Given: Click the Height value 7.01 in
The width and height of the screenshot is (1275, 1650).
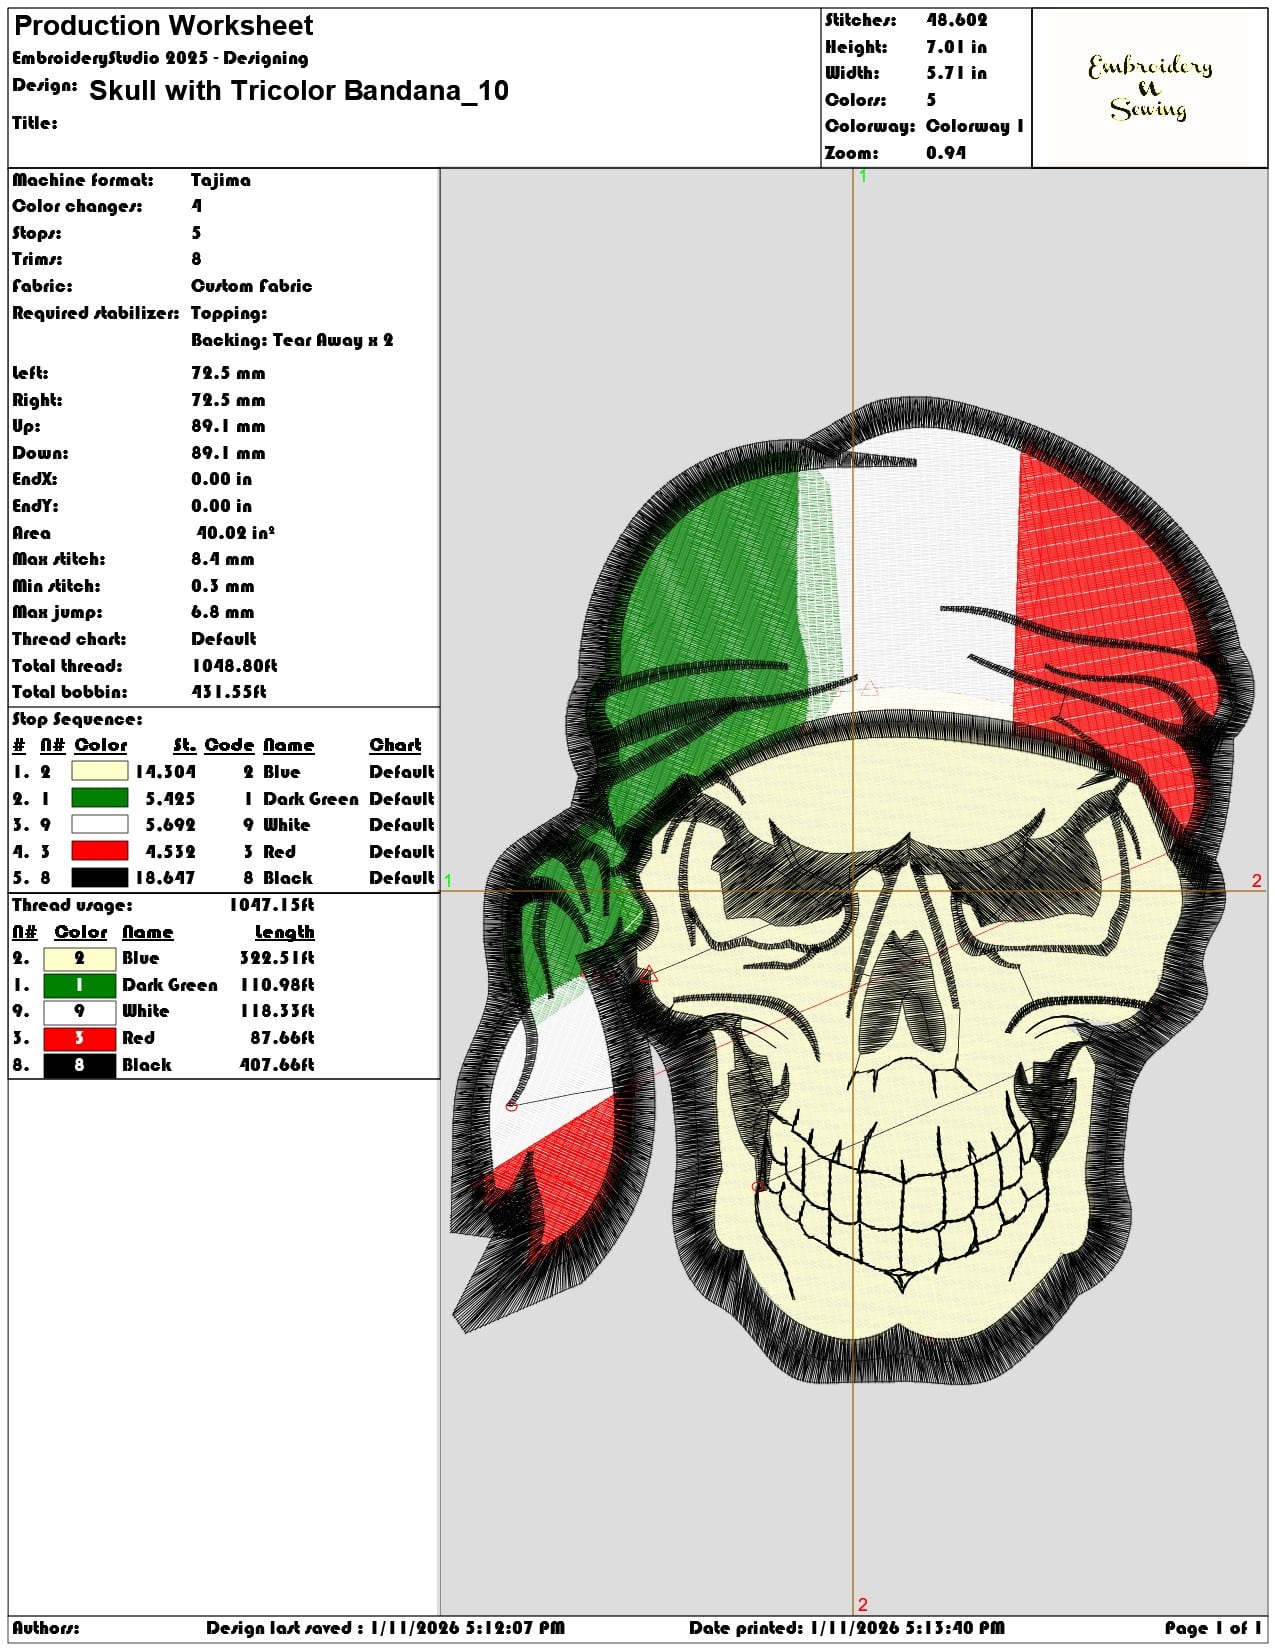Looking at the screenshot, I should point(956,47).
